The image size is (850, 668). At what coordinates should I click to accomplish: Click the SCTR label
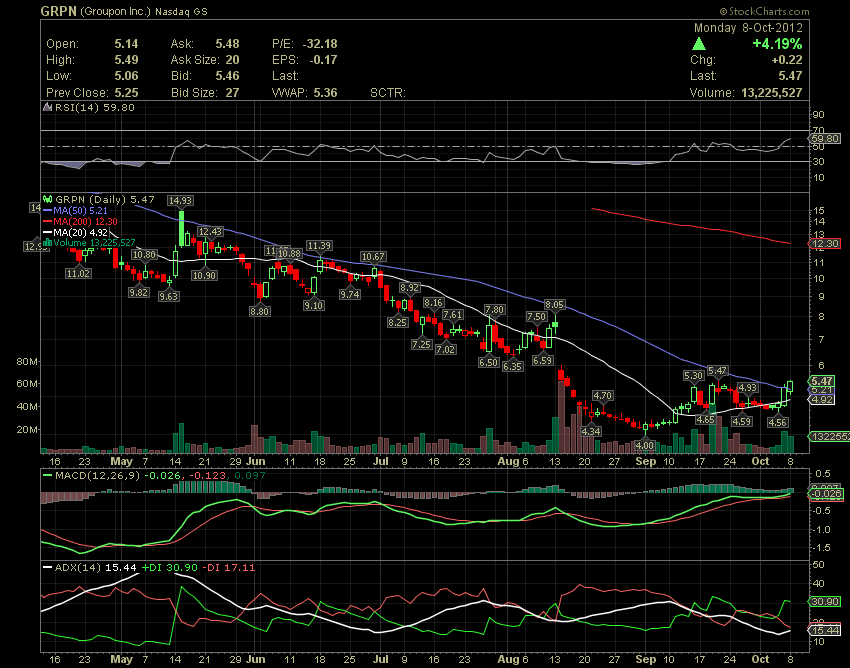388,93
